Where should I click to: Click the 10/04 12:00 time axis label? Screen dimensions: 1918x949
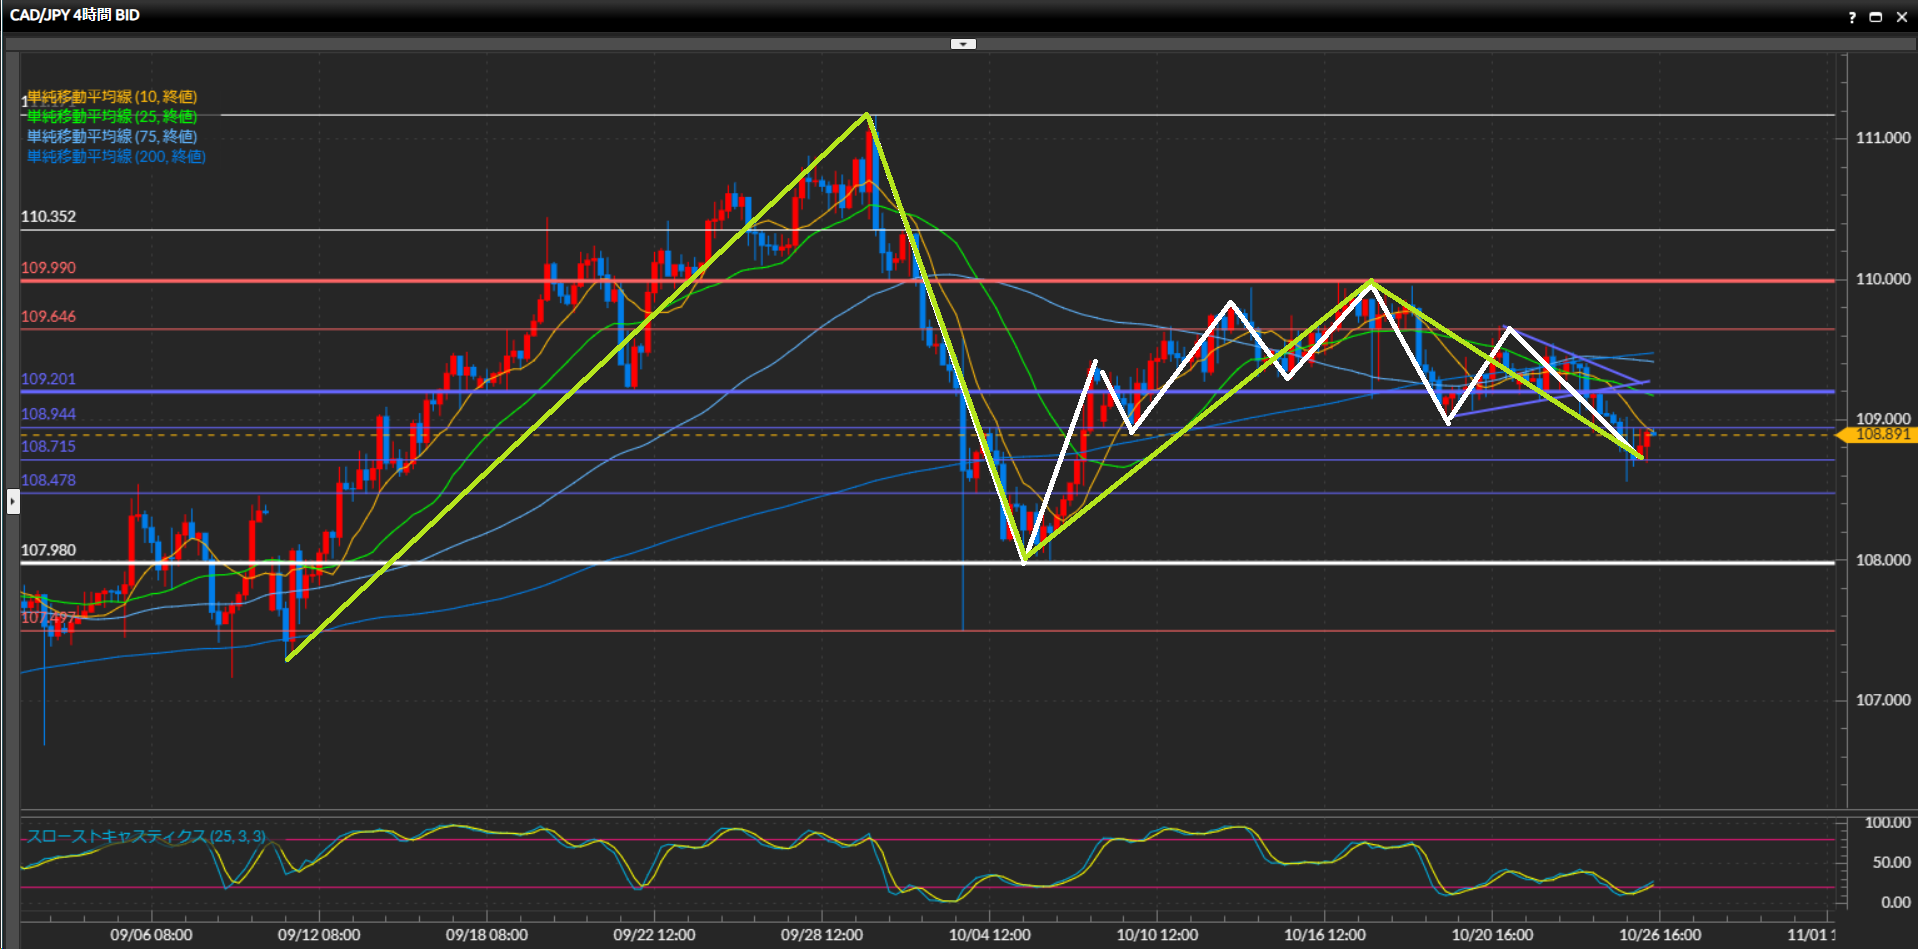[x=989, y=935]
